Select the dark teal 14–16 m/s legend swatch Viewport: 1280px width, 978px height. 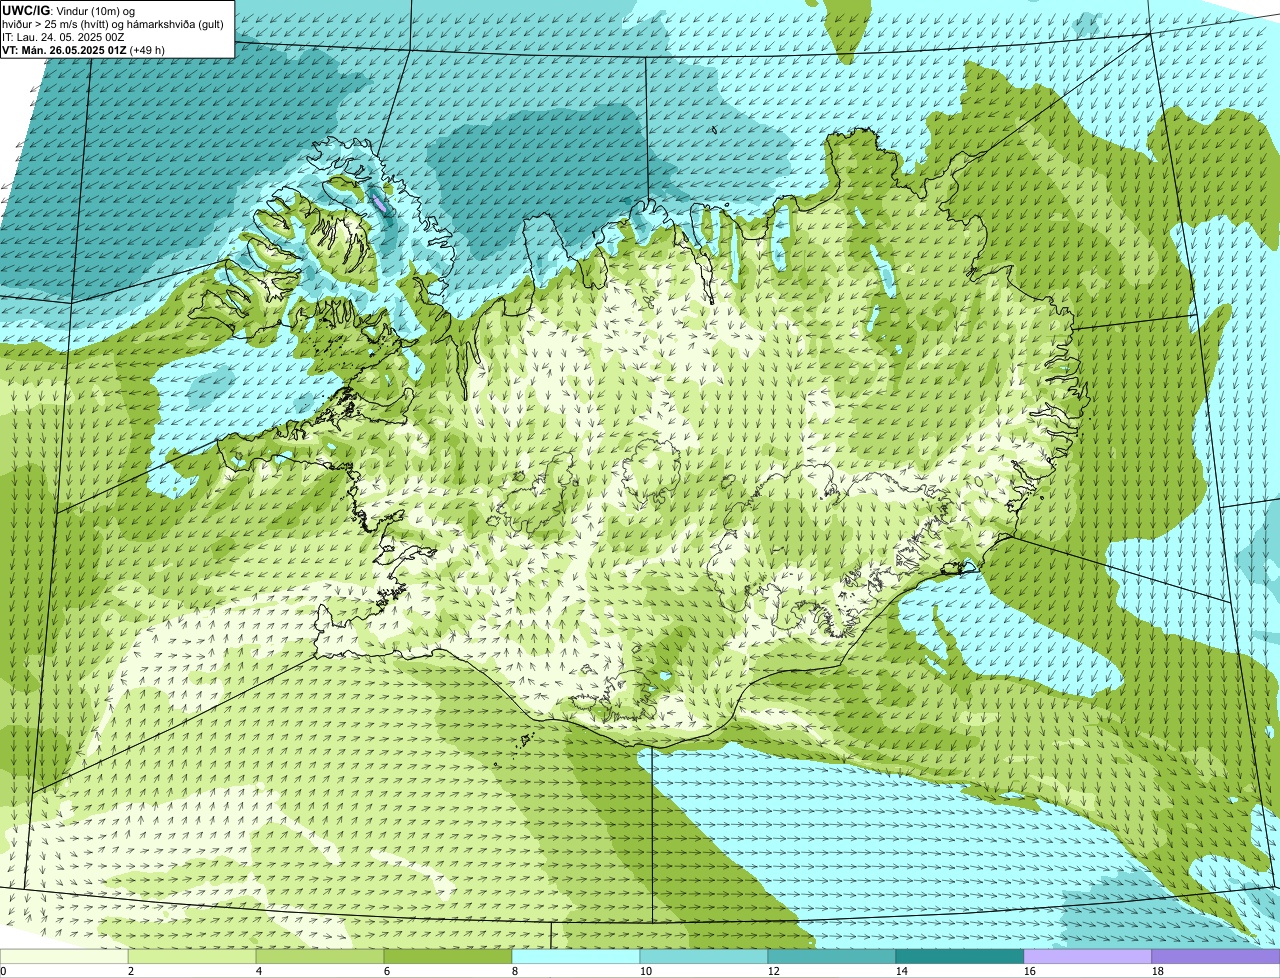[x=960, y=957]
